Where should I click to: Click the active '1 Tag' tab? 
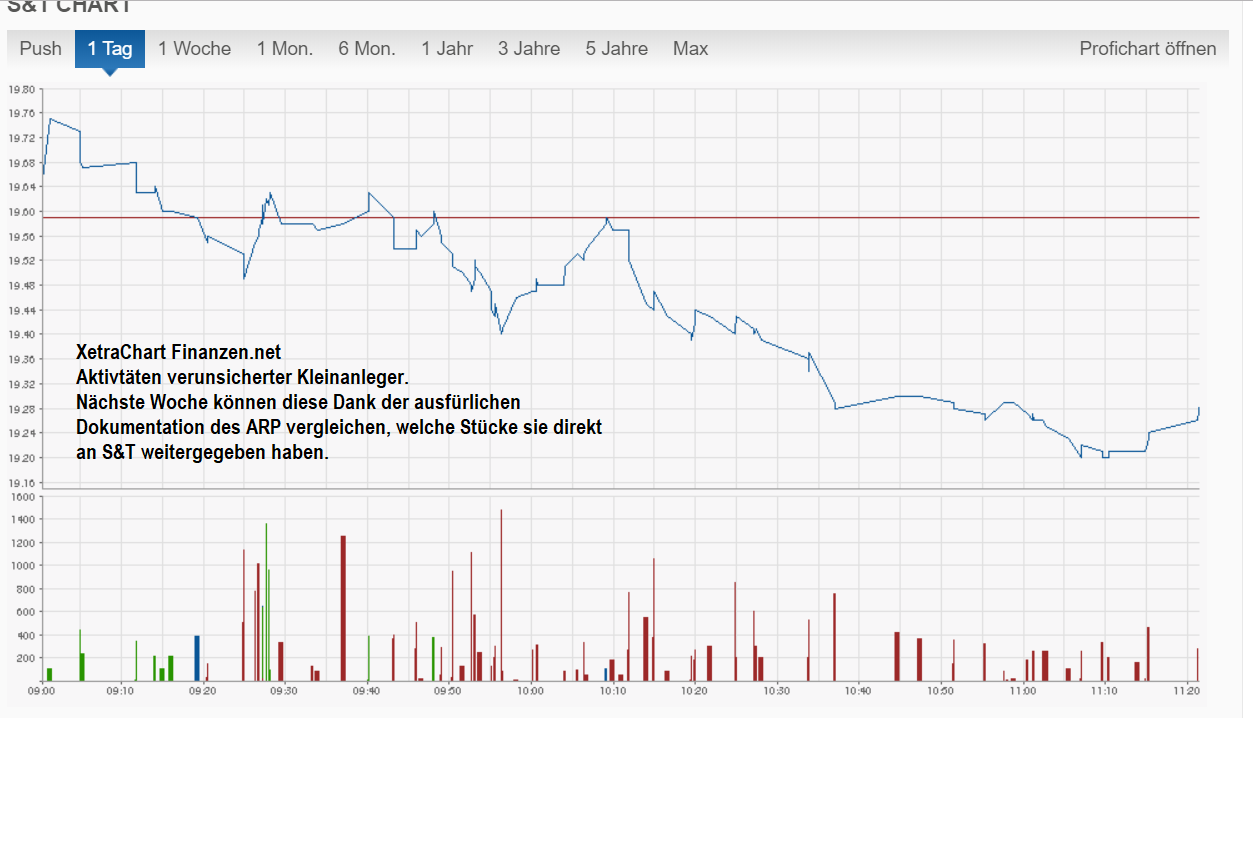(110, 47)
